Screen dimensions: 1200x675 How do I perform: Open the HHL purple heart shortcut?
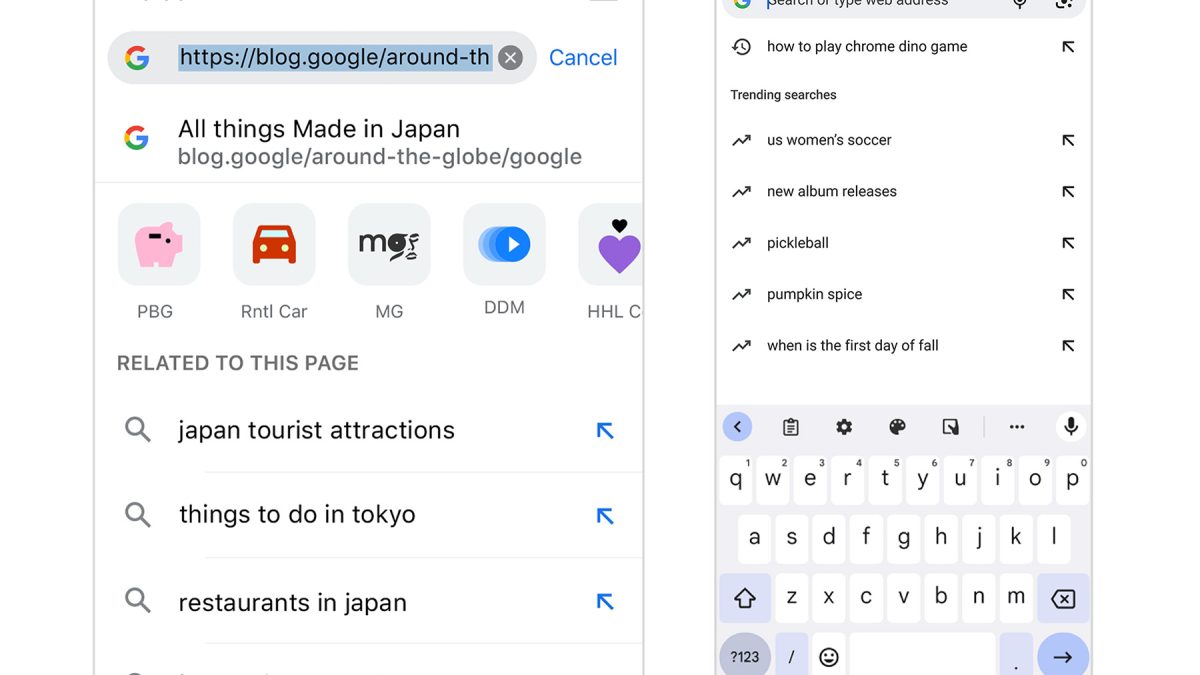(611, 245)
